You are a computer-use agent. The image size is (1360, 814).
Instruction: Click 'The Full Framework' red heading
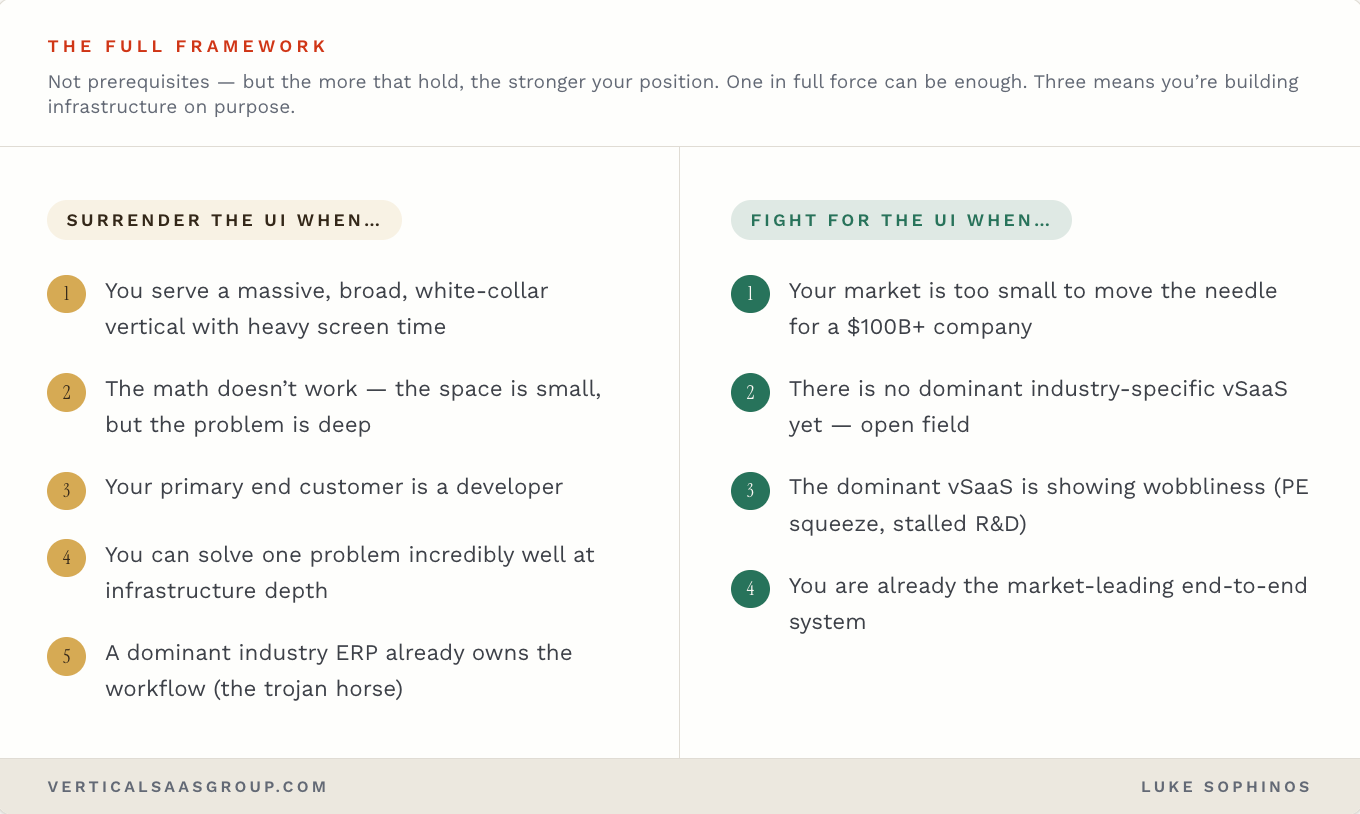point(188,46)
